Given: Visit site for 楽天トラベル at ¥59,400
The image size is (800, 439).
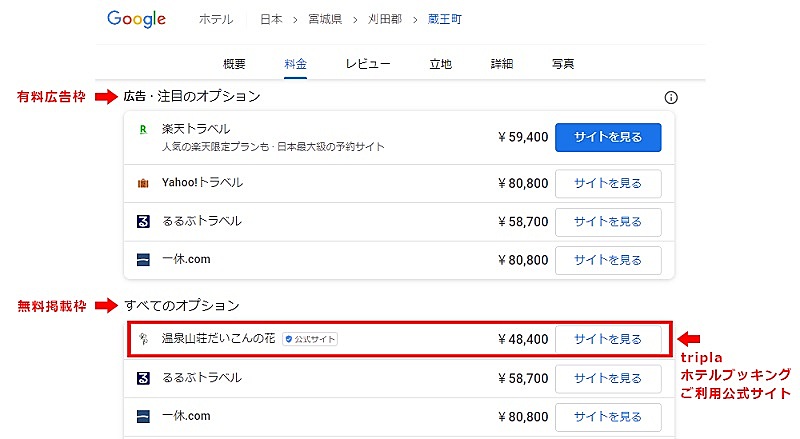Looking at the screenshot, I should tap(608, 137).
